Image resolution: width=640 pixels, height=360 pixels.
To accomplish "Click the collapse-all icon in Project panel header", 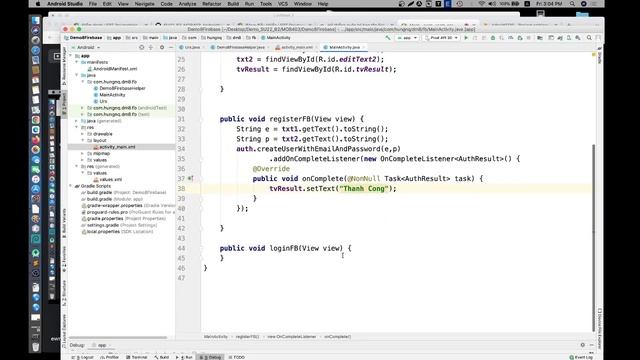I will coord(151,47).
